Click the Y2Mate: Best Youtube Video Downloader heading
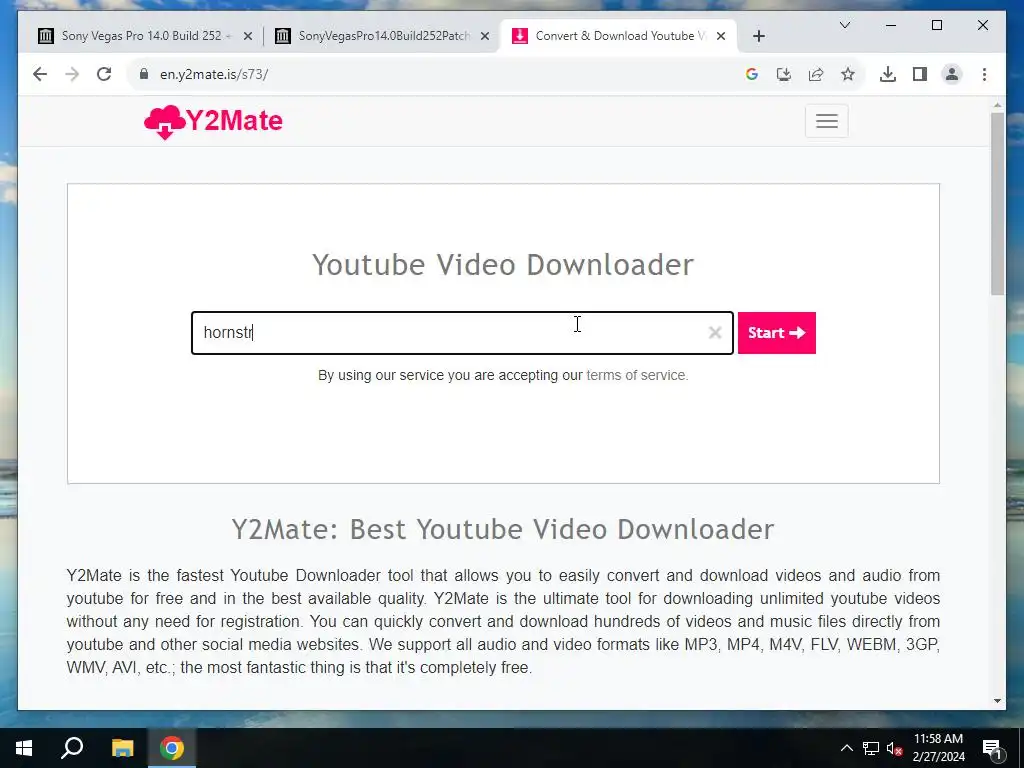This screenshot has height=768, width=1024. coord(503,529)
